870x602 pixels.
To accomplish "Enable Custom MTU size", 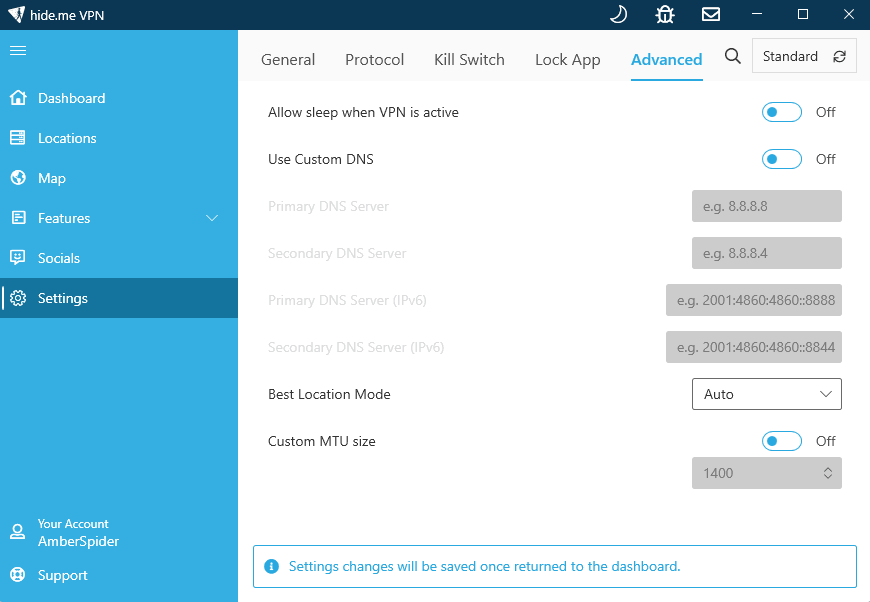I will 781,440.
